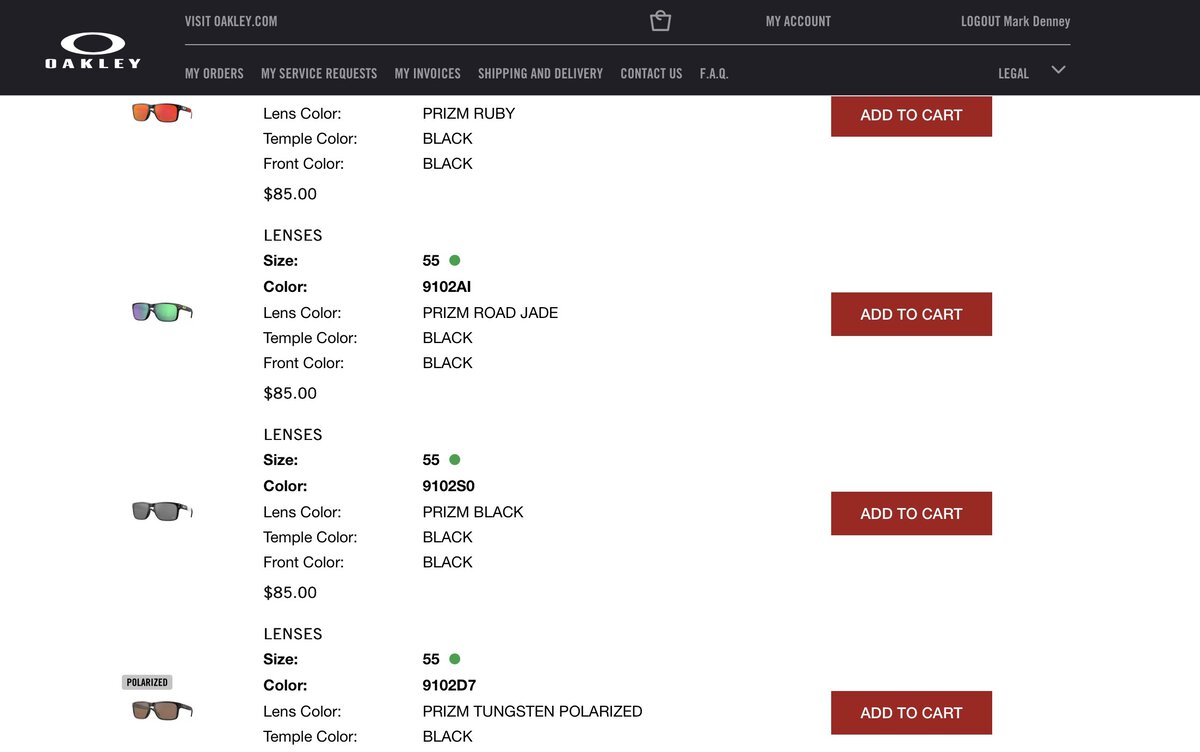The image size is (1200, 752).
Task: Add Prizm Ruby lenses to cart
Action: [x=911, y=115]
